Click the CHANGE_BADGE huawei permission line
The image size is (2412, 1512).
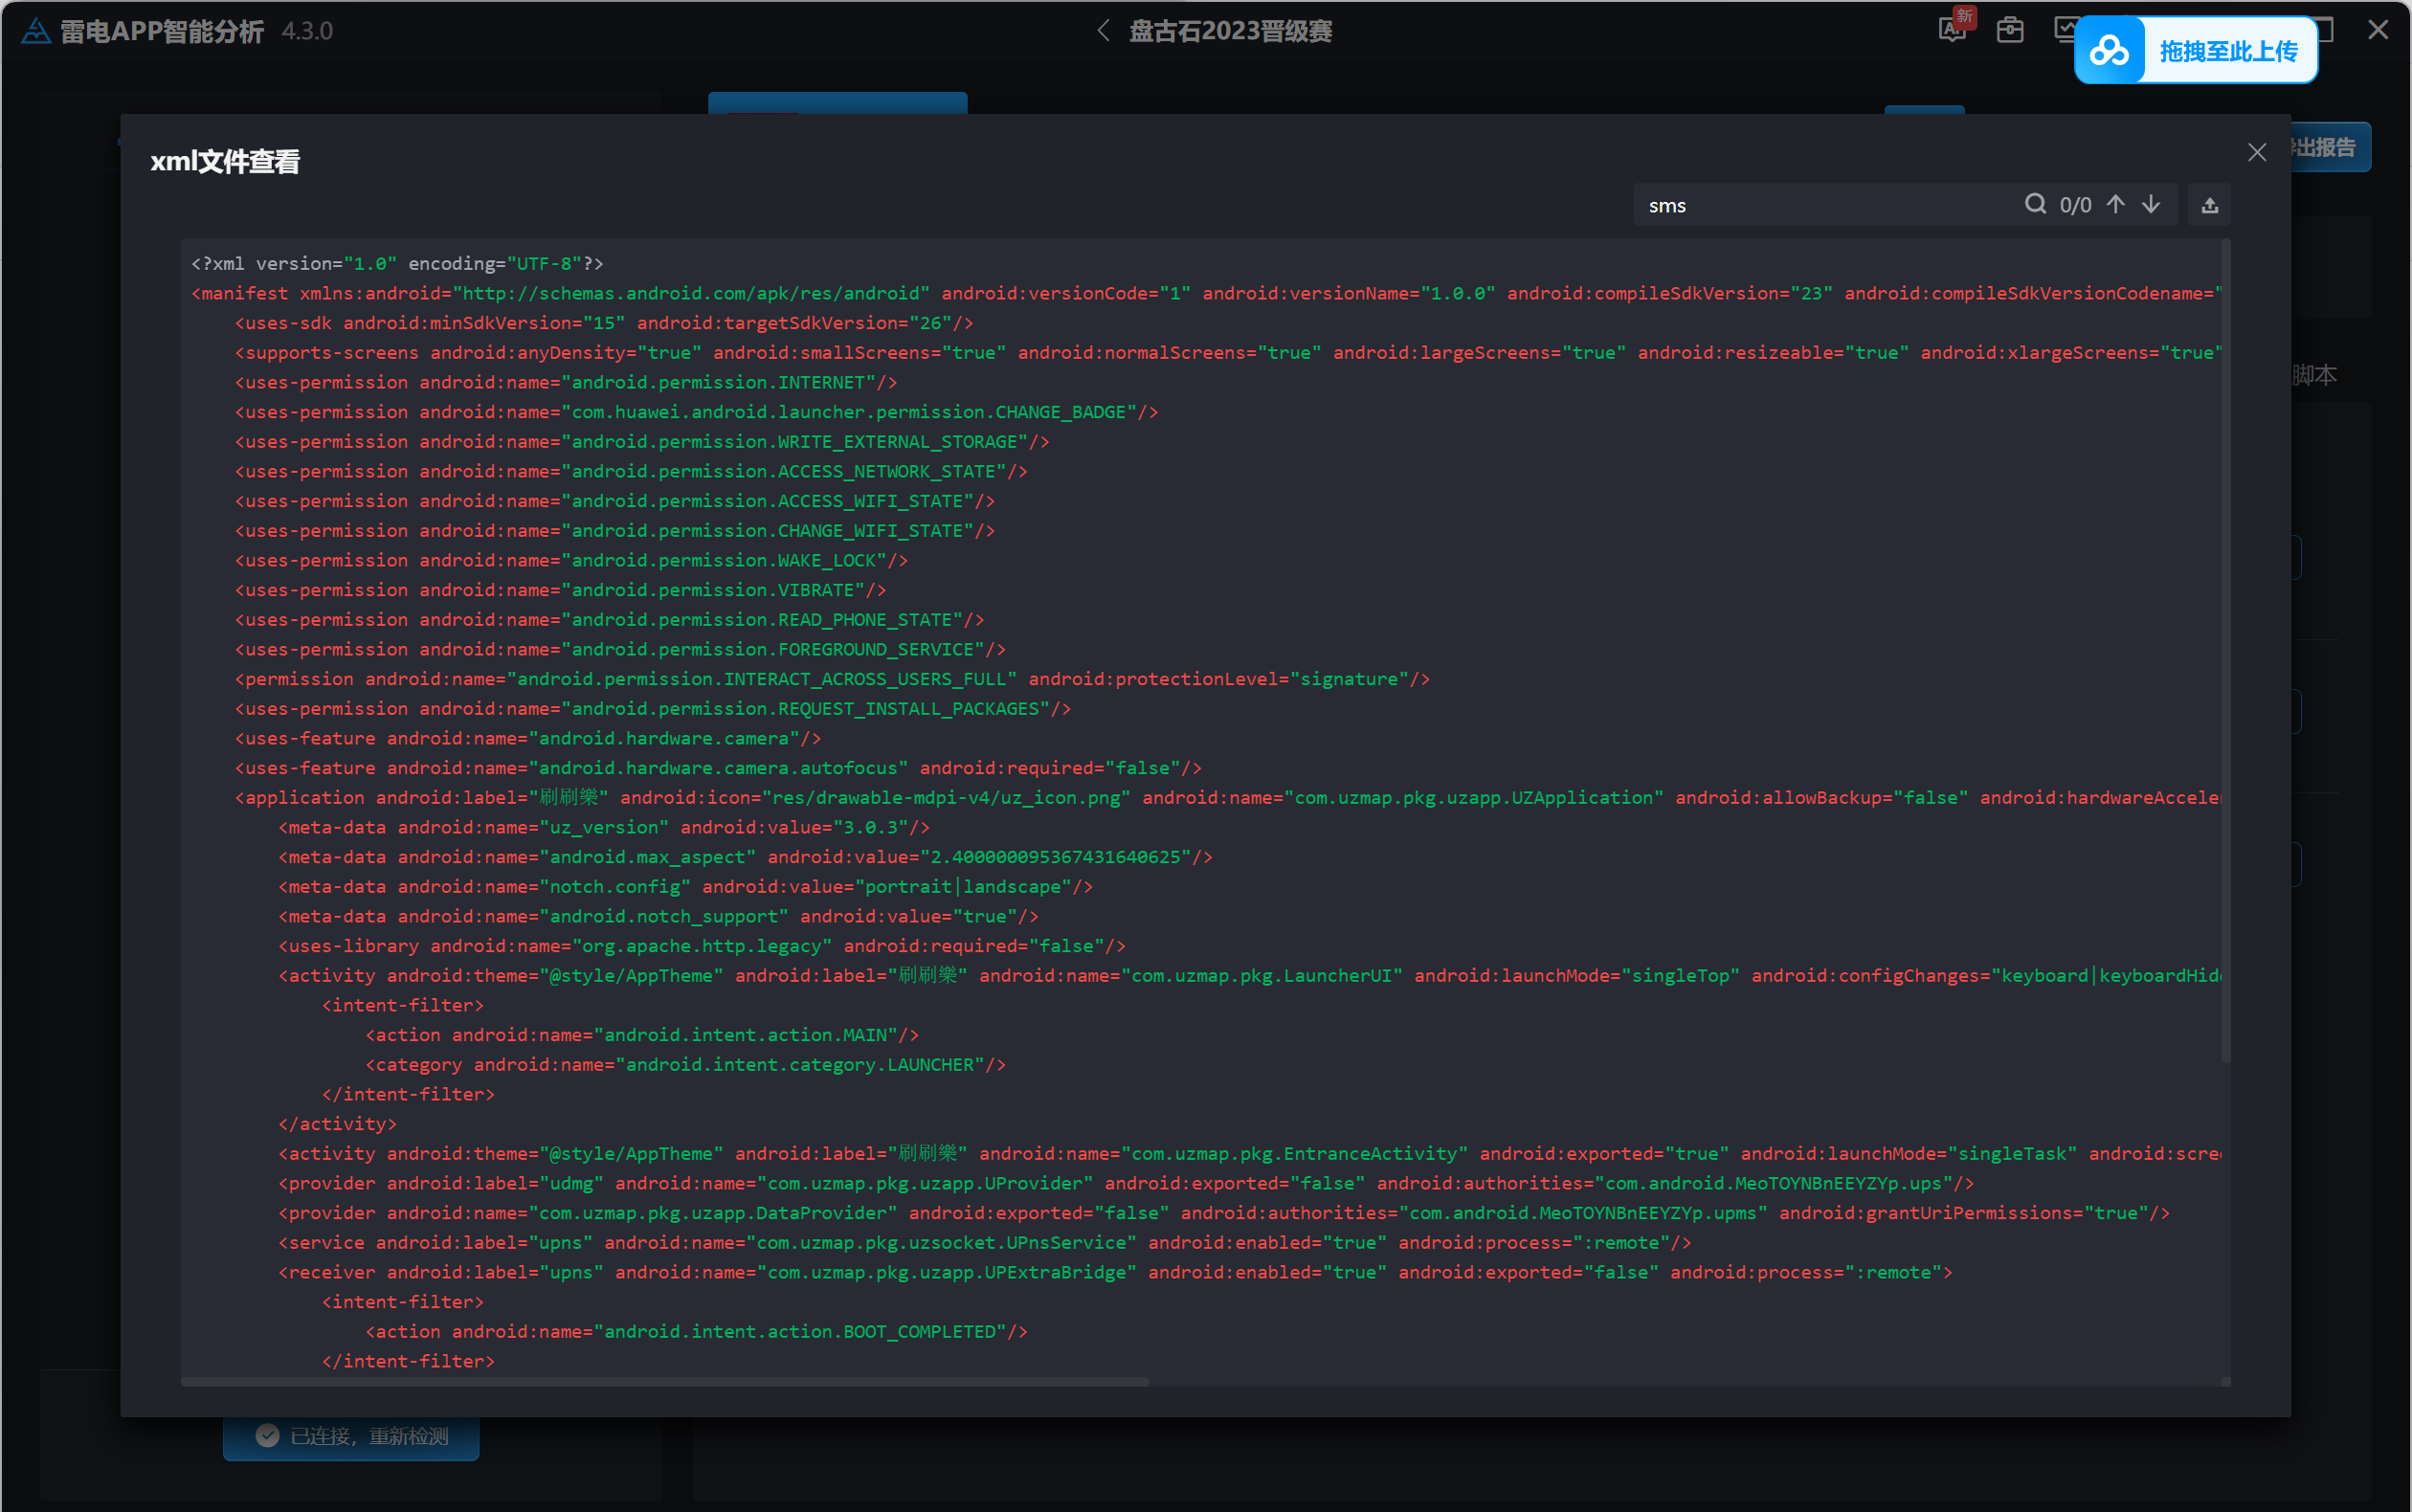pos(697,412)
